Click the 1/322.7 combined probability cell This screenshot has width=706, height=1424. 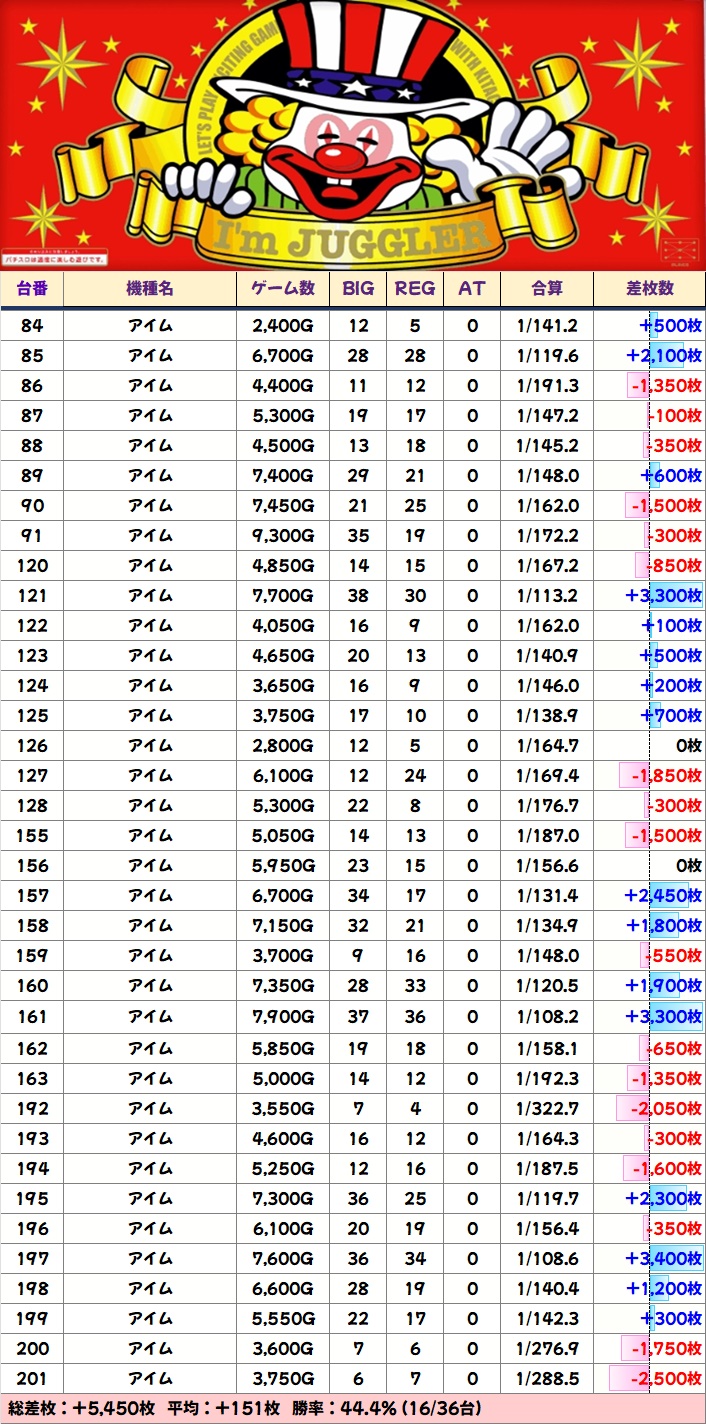[x=546, y=1108]
